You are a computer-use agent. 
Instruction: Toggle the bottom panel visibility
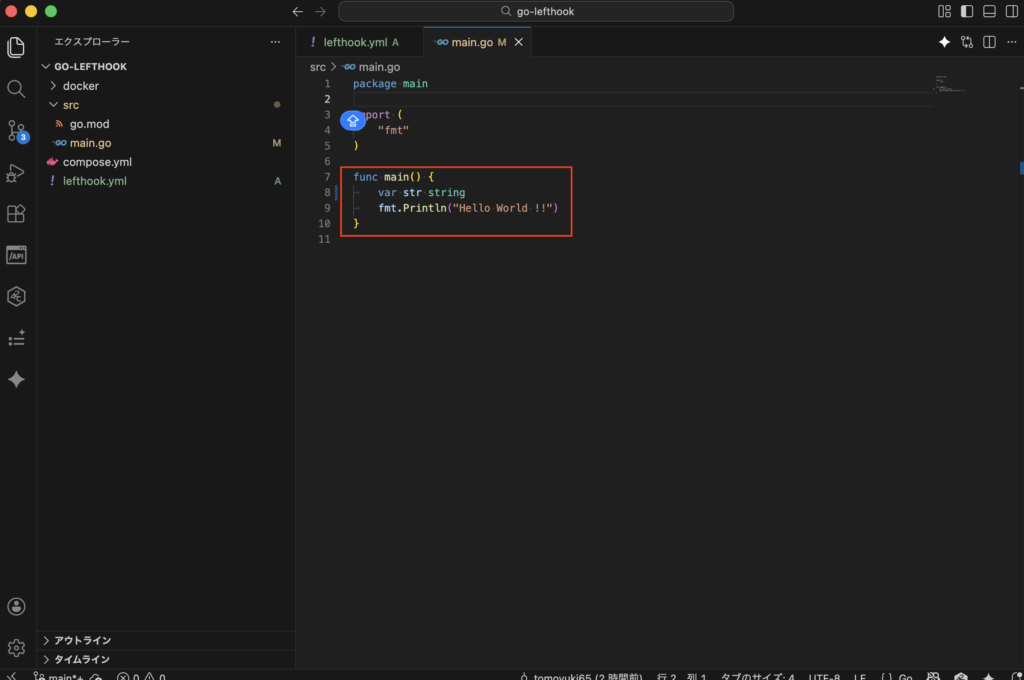tap(989, 12)
